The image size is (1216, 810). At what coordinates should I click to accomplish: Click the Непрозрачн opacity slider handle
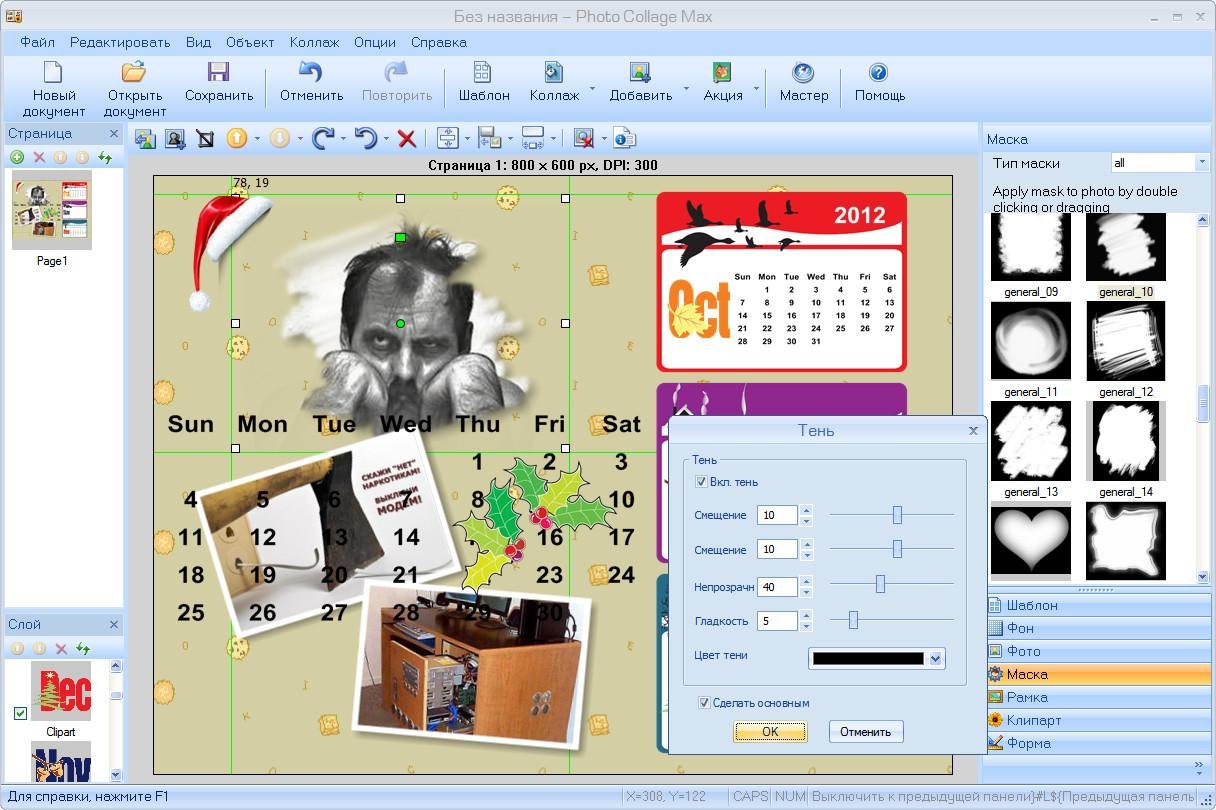tap(880, 584)
